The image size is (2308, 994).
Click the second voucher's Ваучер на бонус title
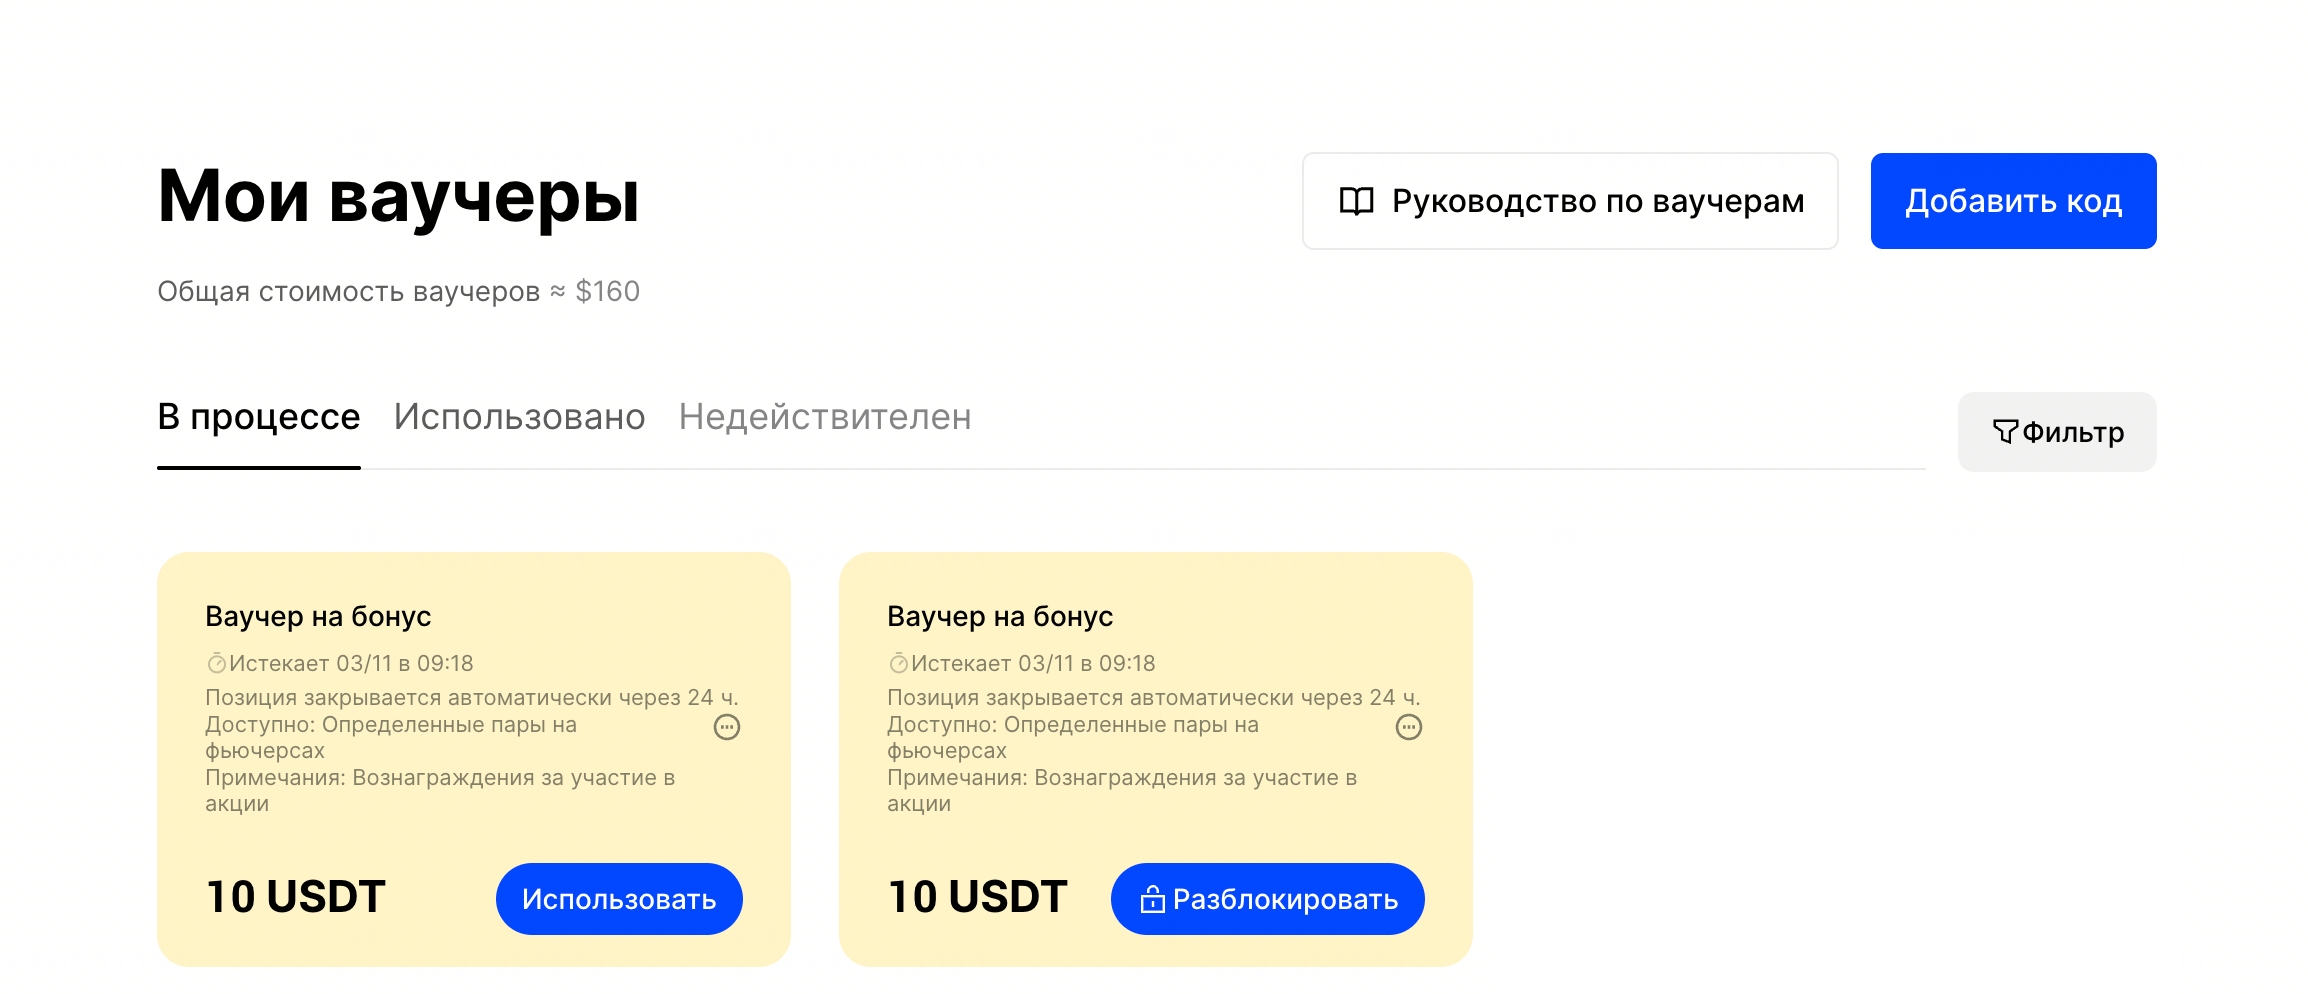tap(1000, 616)
